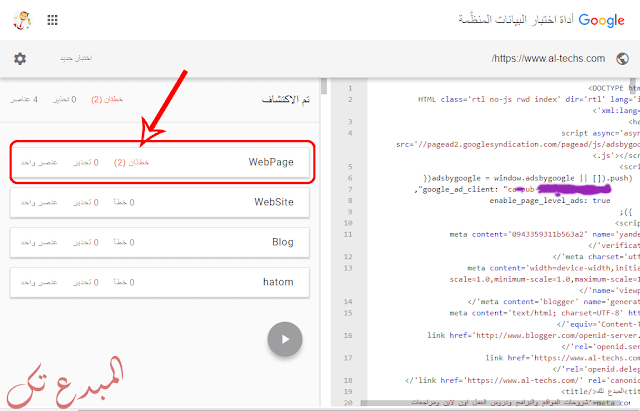The width and height of the screenshot is (640, 411).
Task: Click the red errors count on WebPage row
Action: [132, 161]
